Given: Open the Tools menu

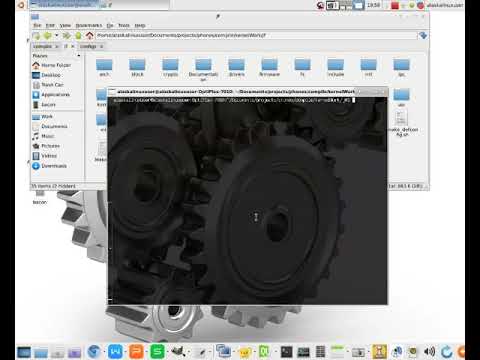Looking at the screenshot, I should coord(124,25).
